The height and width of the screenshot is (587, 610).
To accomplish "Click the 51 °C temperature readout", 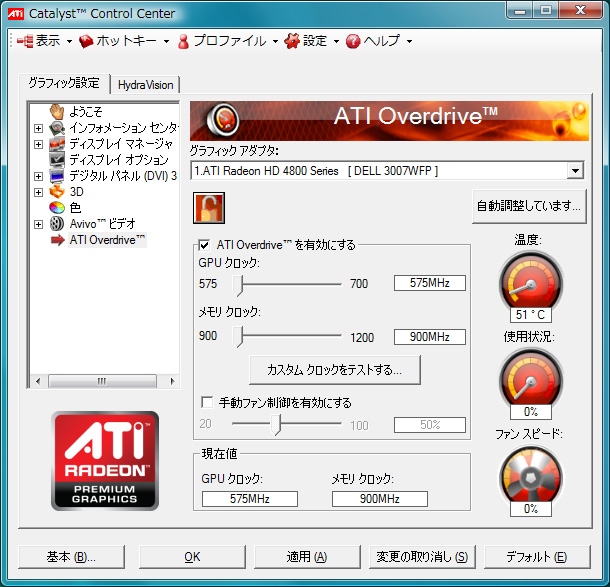I will tap(531, 315).
